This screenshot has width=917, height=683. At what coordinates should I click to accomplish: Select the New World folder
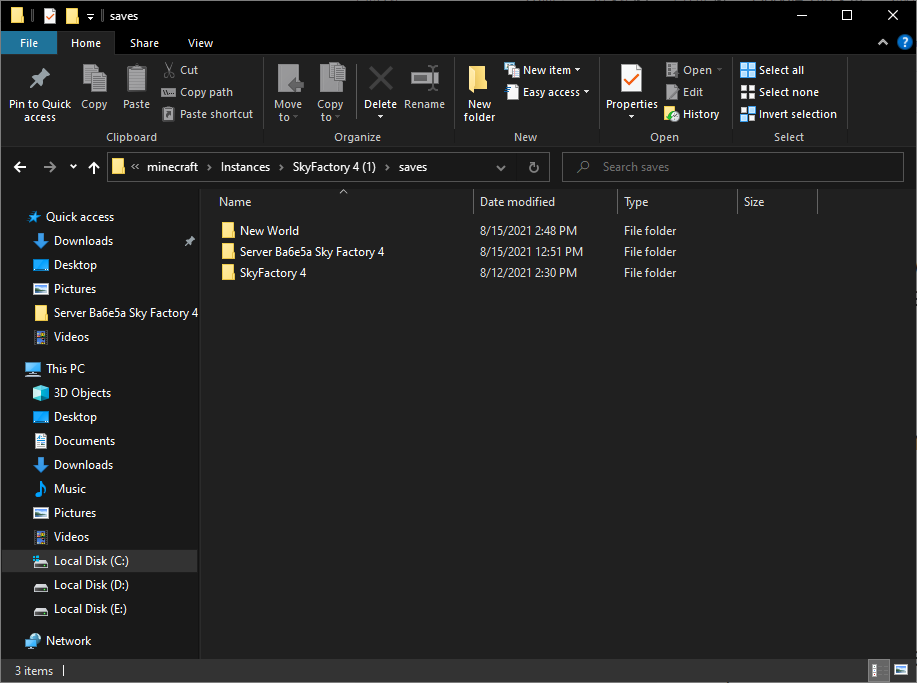click(x=269, y=231)
